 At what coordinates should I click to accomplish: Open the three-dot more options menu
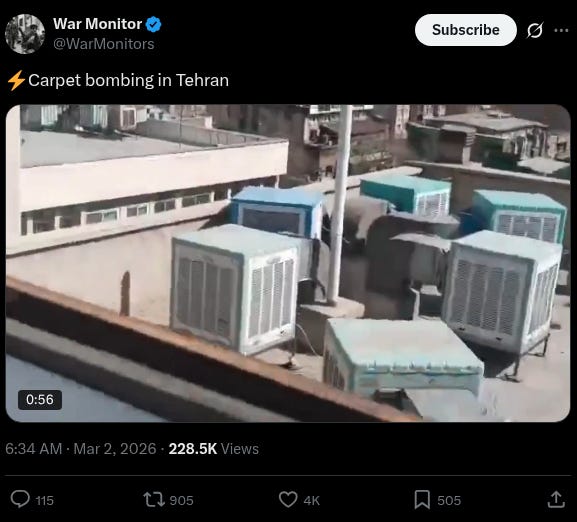(561, 31)
